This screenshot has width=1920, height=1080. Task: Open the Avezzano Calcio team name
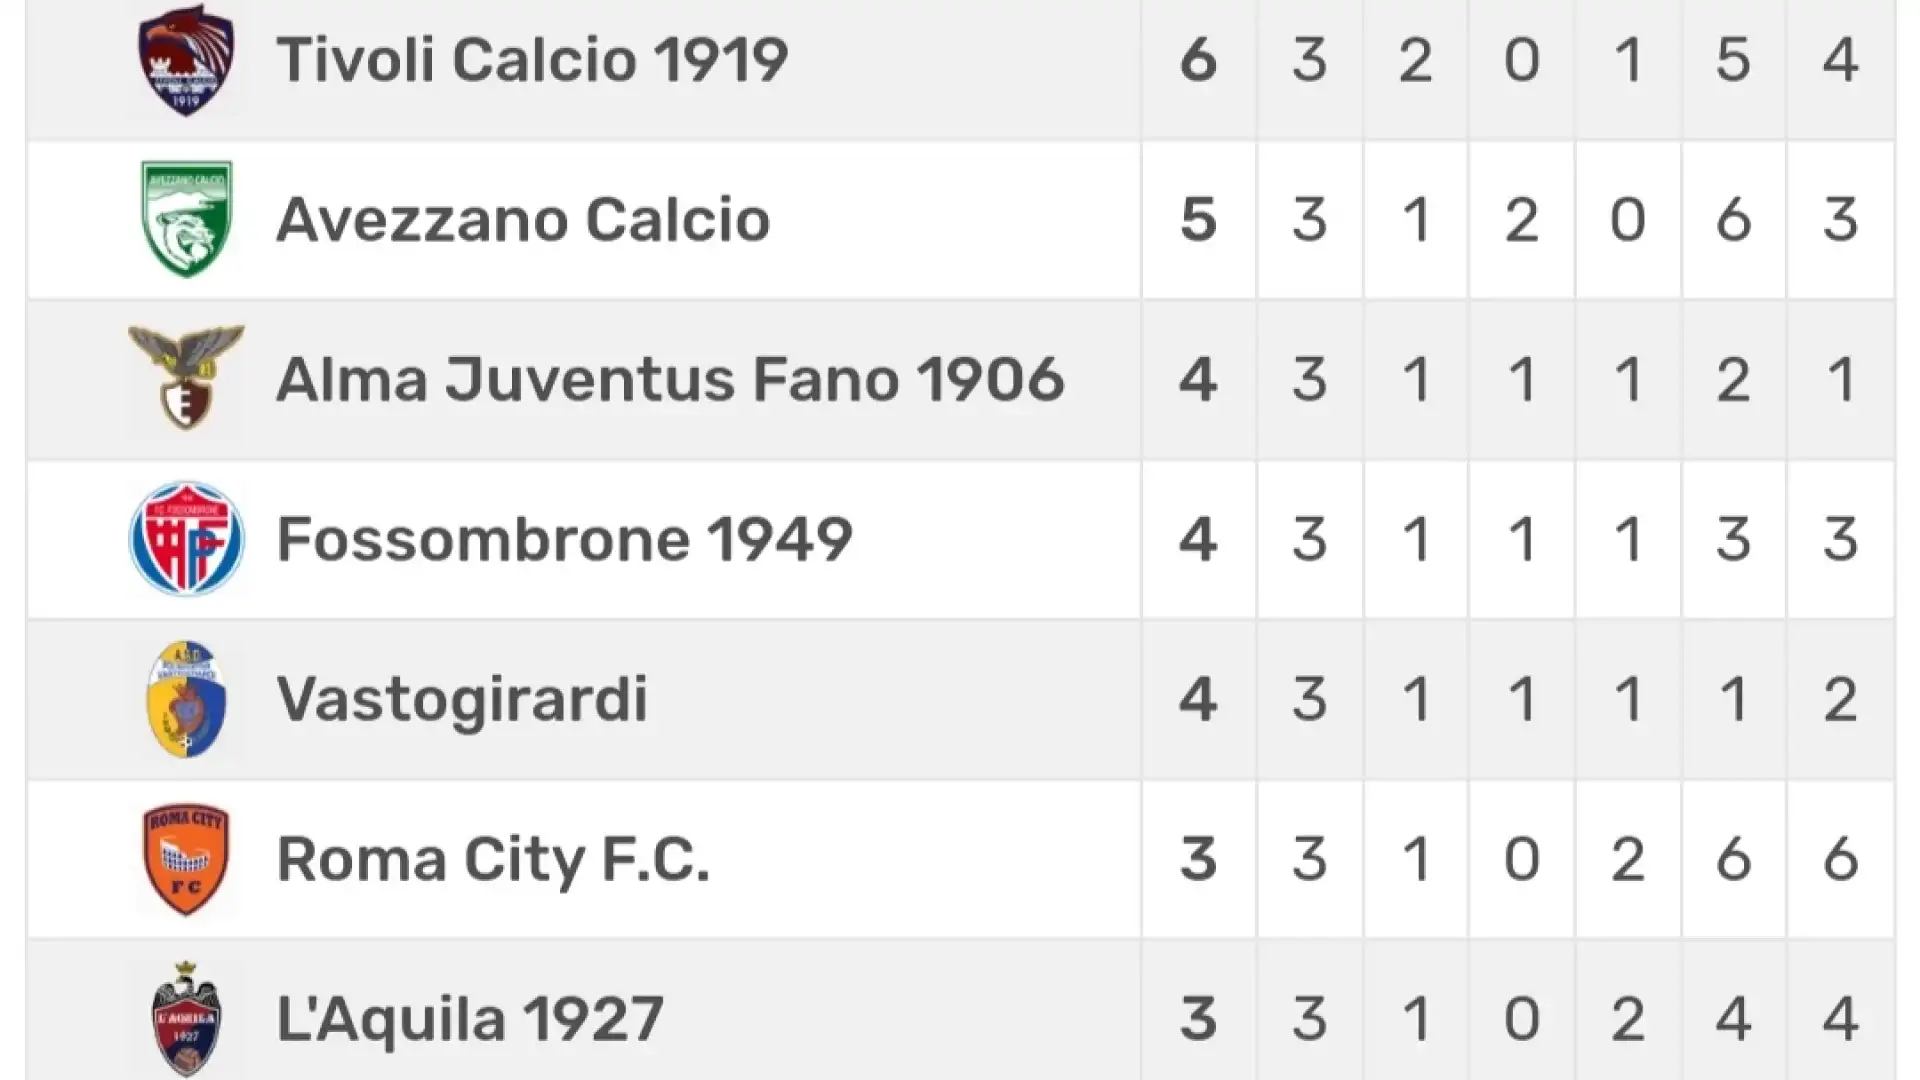pos(523,219)
